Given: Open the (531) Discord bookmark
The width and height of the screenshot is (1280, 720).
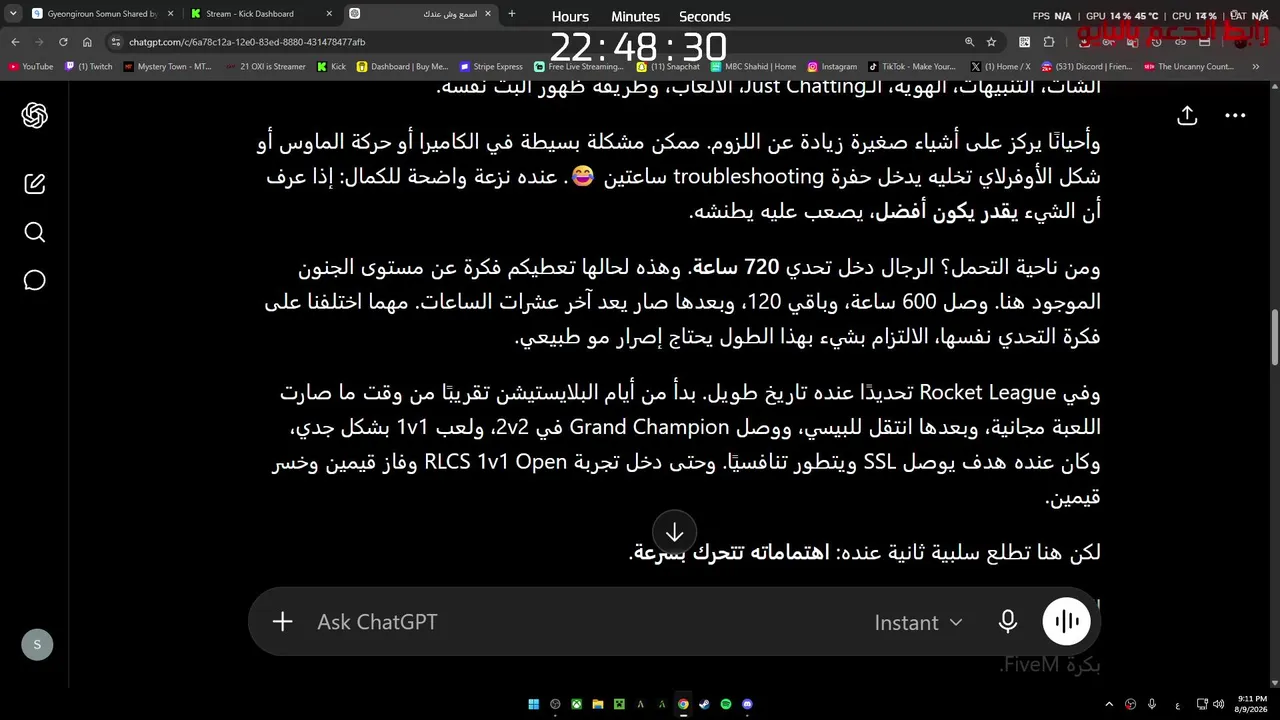Looking at the screenshot, I should 1087,67.
